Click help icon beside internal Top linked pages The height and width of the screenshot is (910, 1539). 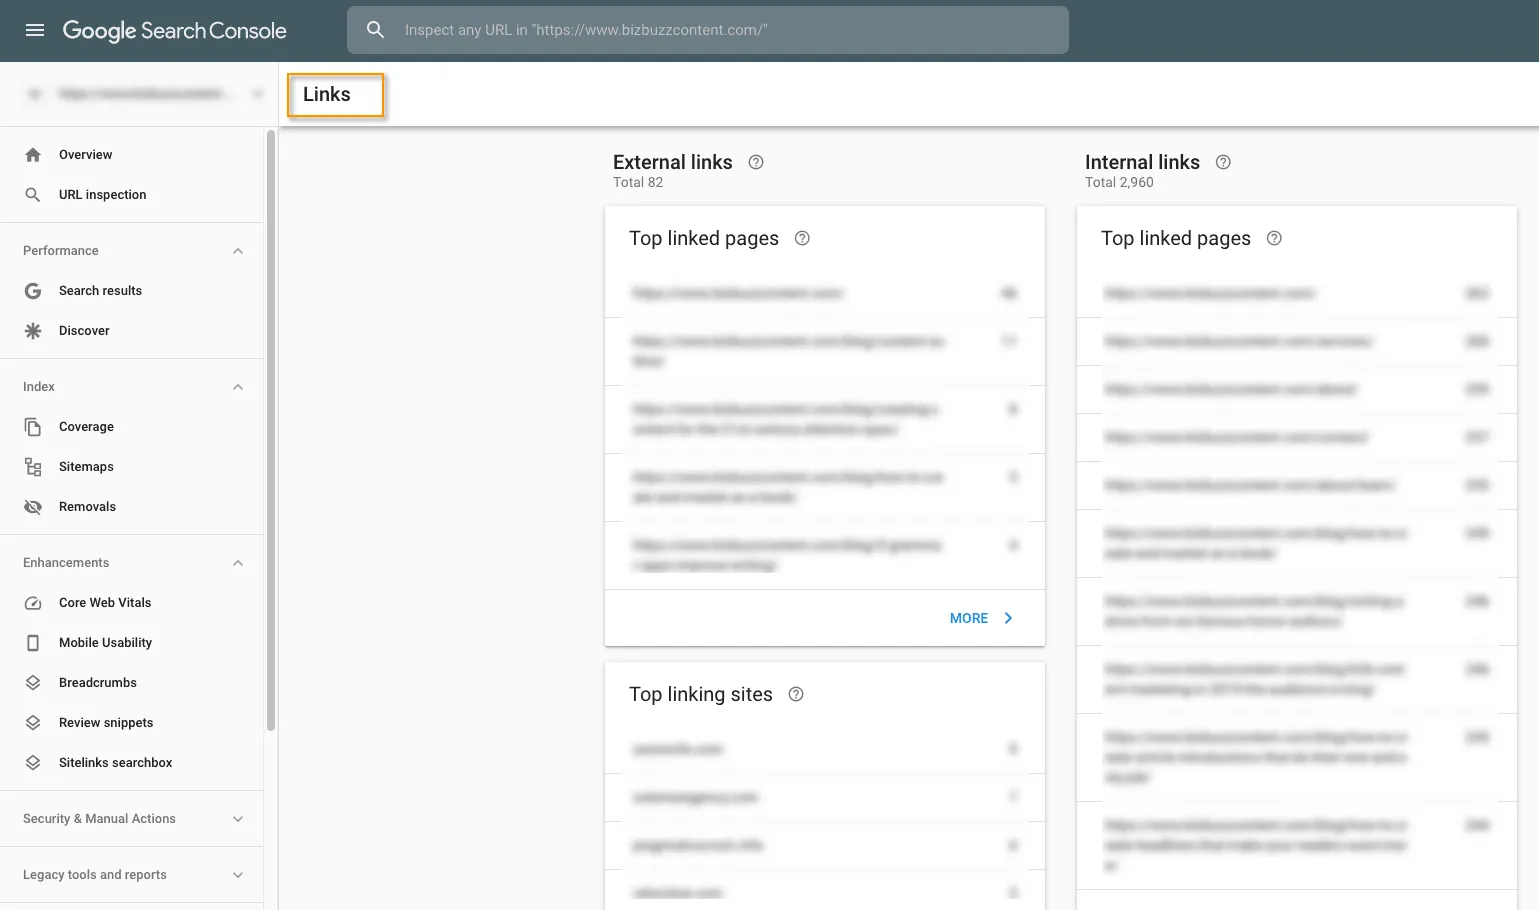tap(1274, 238)
